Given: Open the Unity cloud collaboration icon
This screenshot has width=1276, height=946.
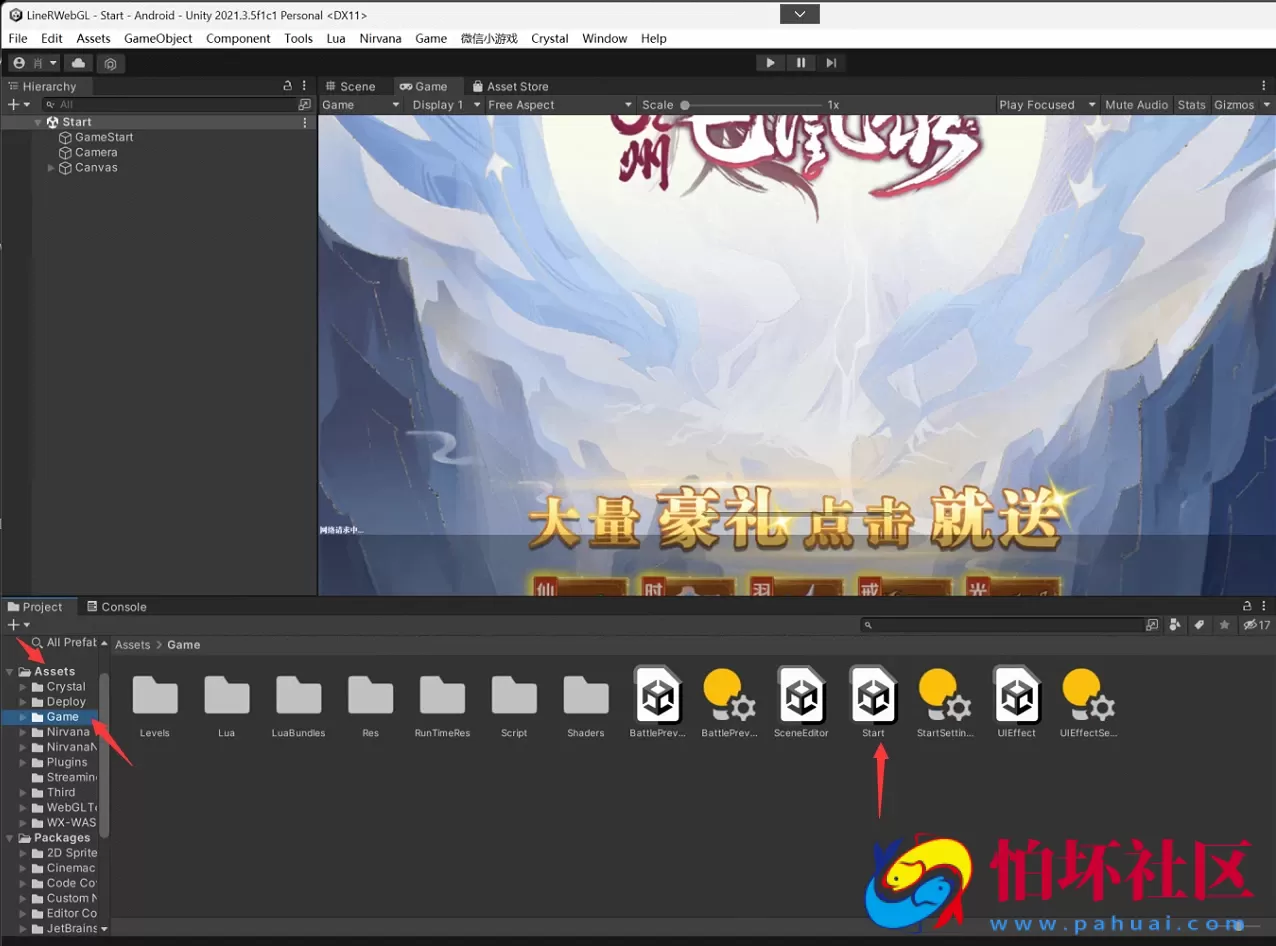Looking at the screenshot, I should [x=78, y=62].
